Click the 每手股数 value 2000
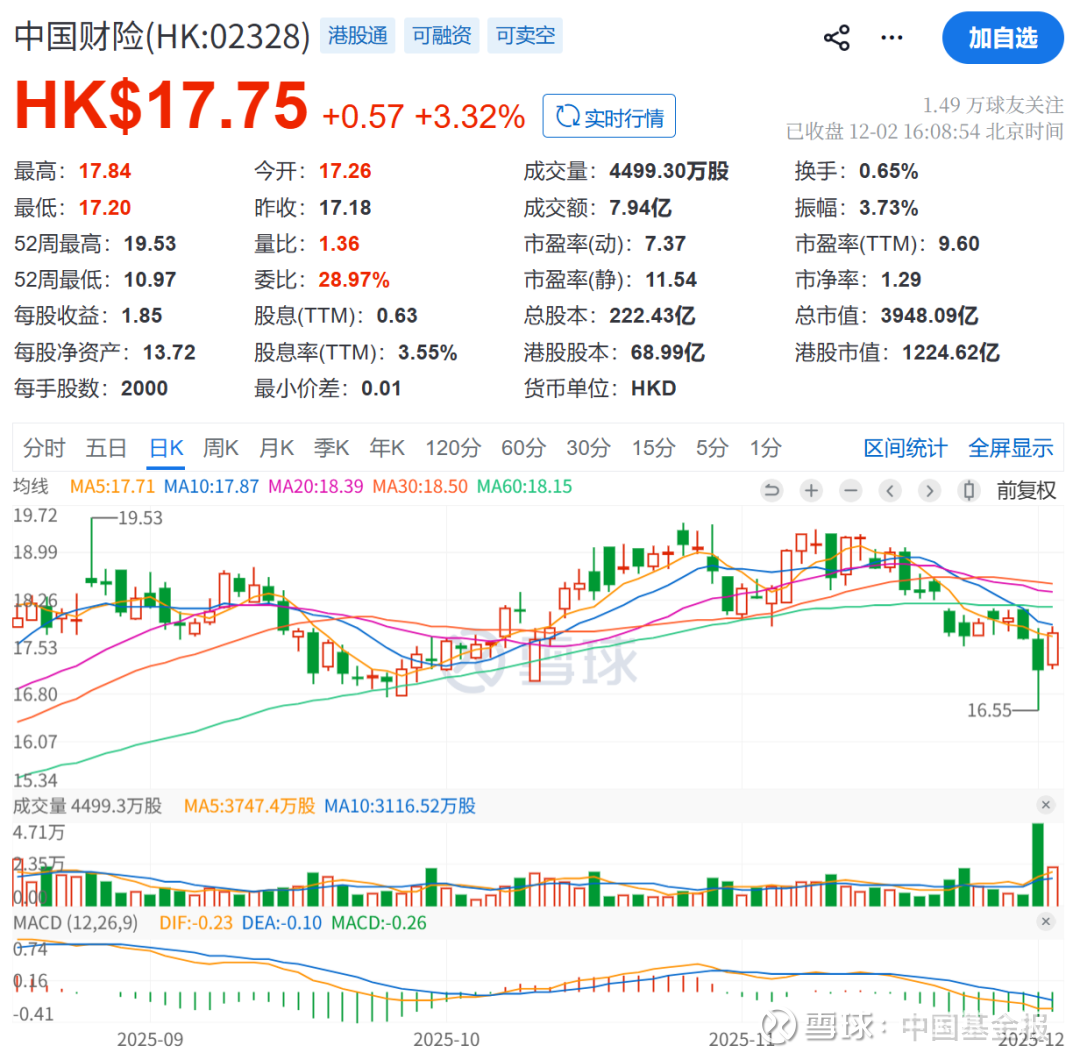 pyautogui.click(x=145, y=388)
